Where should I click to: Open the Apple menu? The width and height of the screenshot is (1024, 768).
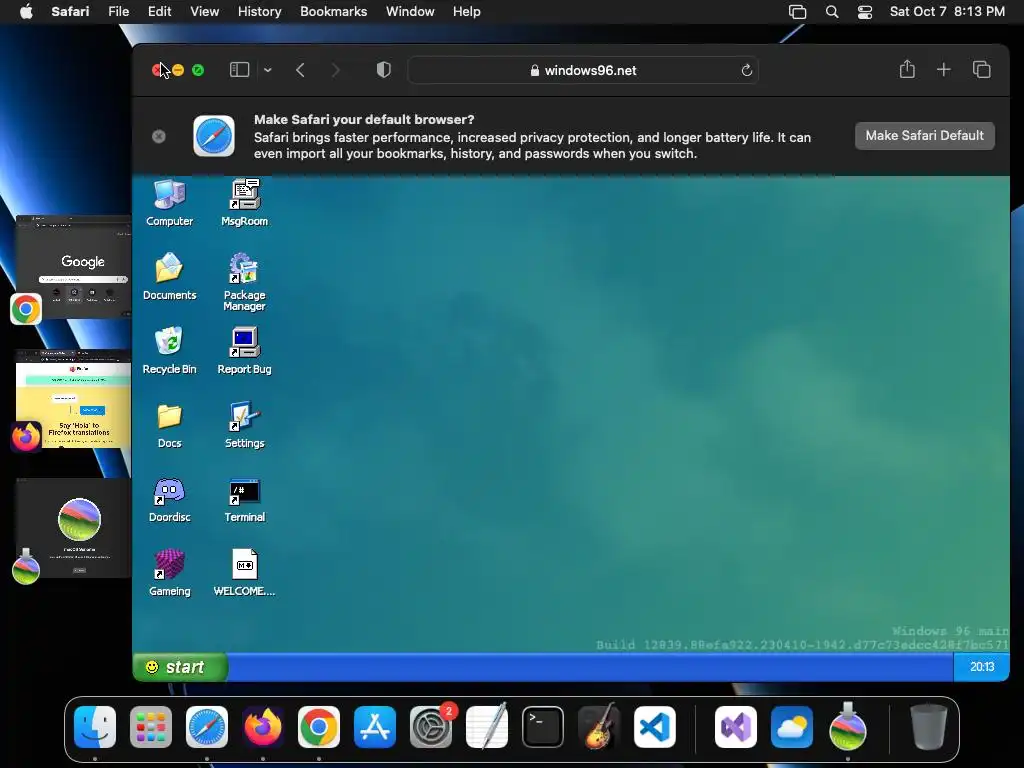(26, 12)
